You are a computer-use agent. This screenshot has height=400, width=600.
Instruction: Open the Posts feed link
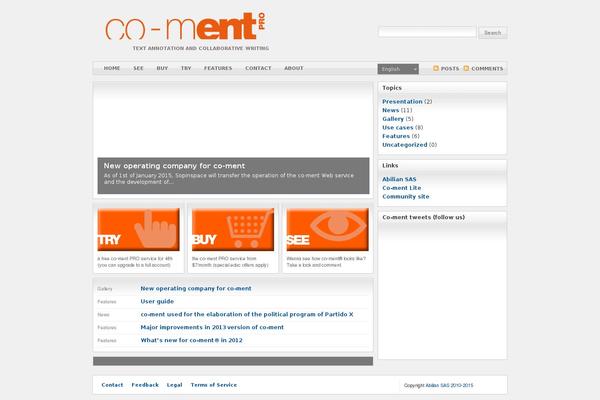coord(450,69)
